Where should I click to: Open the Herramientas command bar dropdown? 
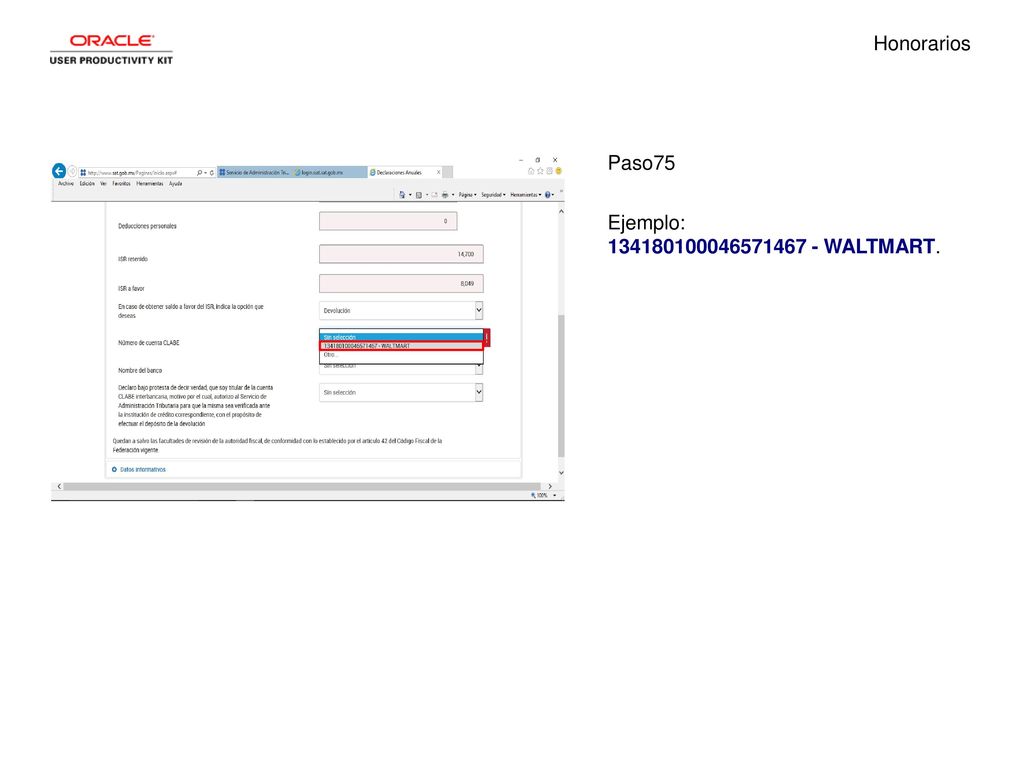(x=526, y=195)
